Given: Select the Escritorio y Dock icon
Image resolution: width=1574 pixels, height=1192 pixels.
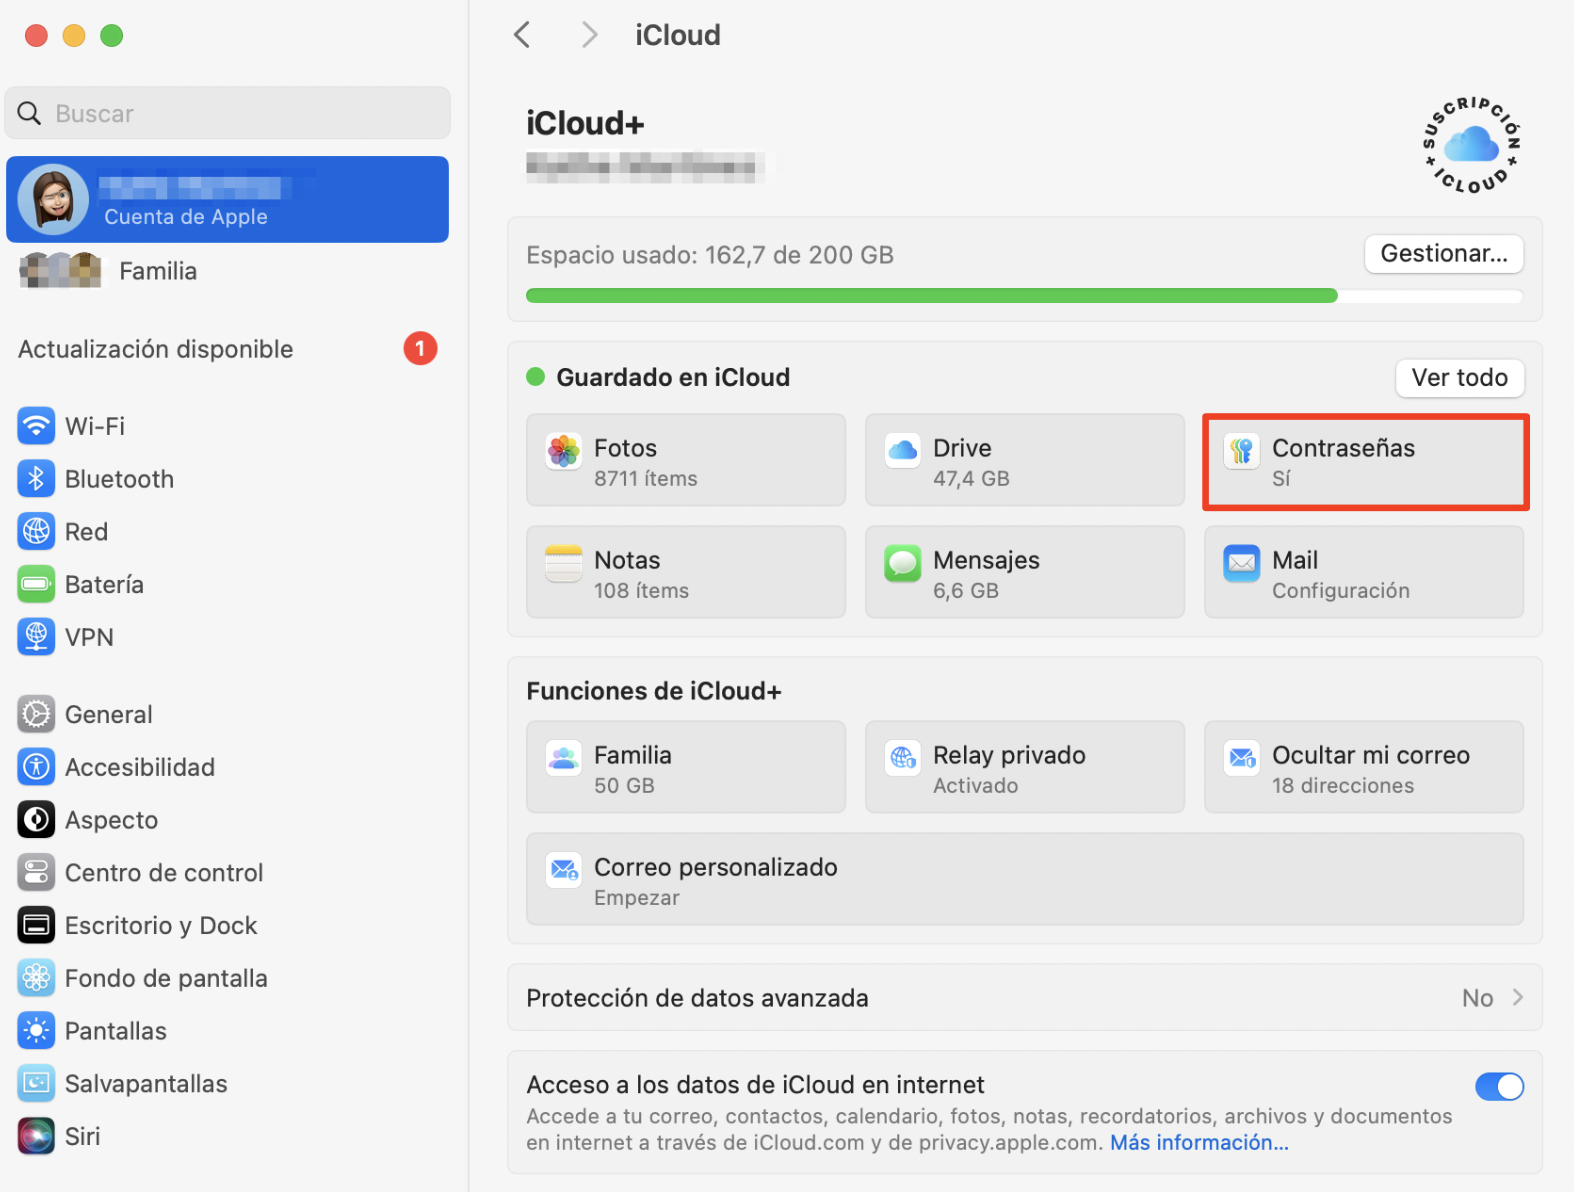Looking at the screenshot, I should click(x=36, y=925).
